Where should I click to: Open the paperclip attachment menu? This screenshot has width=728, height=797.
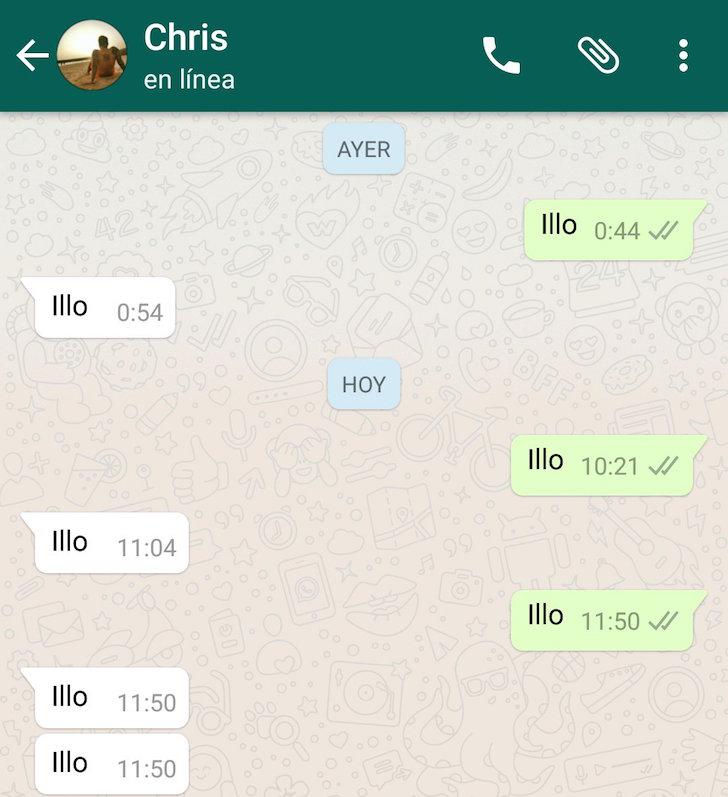(598, 55)
